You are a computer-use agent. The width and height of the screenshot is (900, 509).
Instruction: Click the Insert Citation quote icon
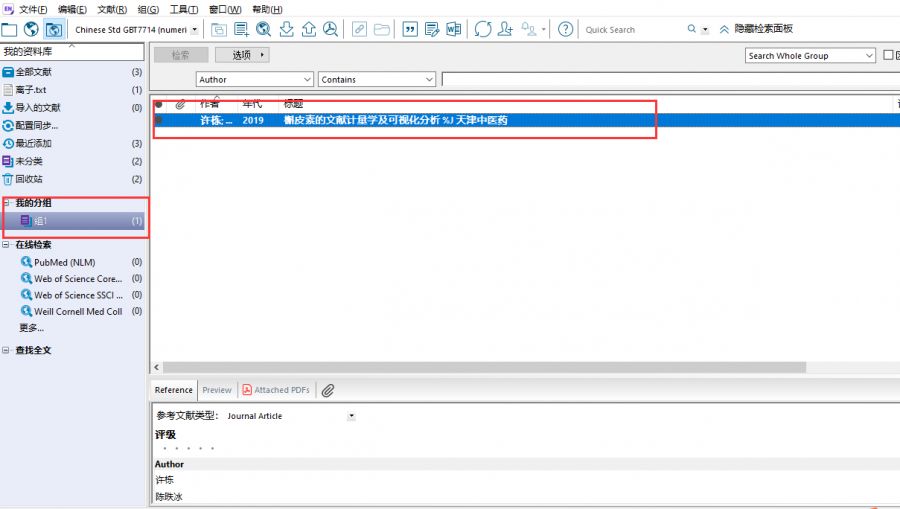pos(409,29)
